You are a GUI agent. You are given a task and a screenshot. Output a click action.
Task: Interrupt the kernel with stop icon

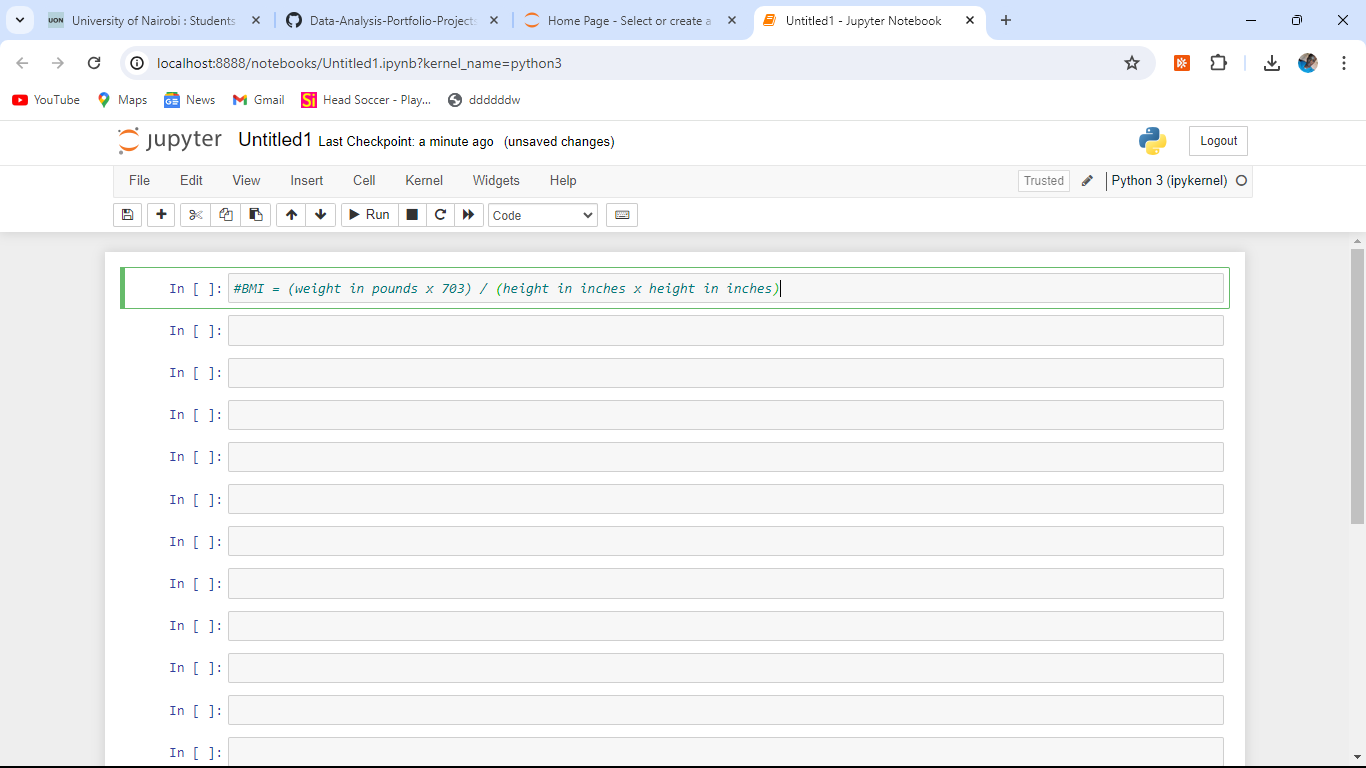coord(412,215)
